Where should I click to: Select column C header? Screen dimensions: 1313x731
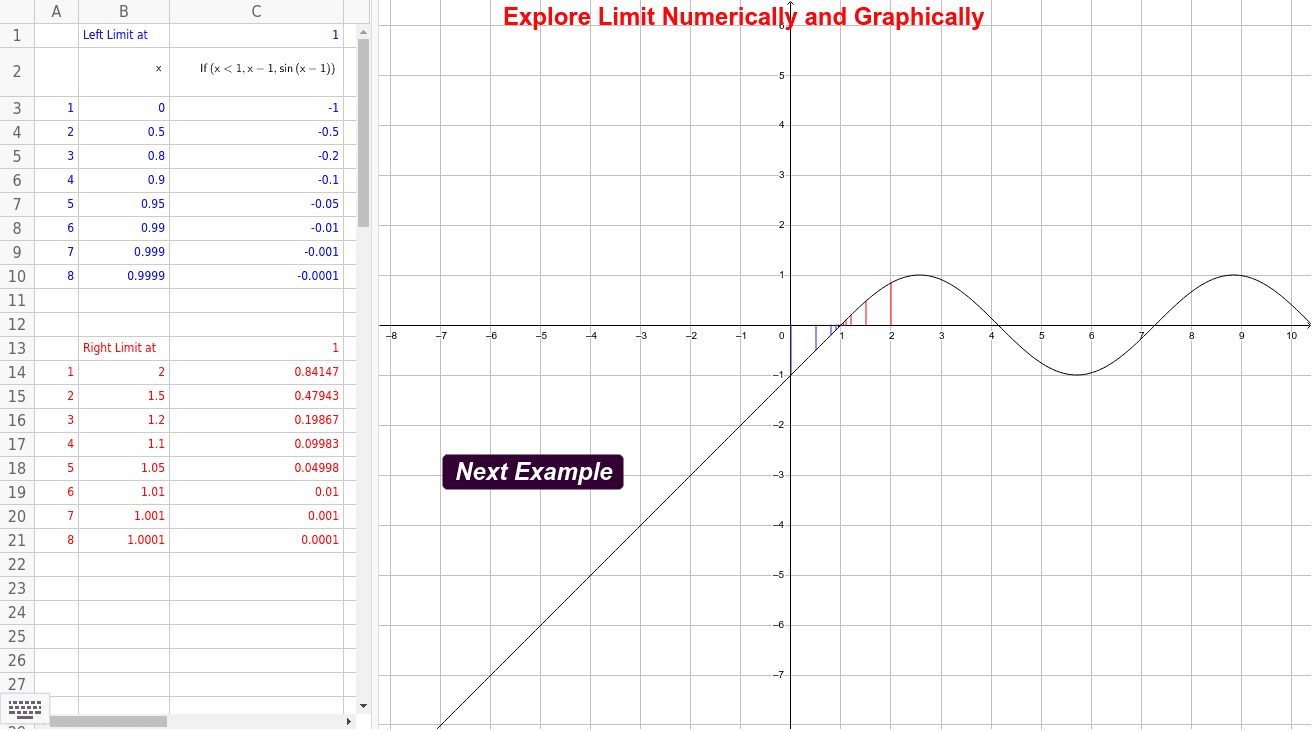point(257,11)
